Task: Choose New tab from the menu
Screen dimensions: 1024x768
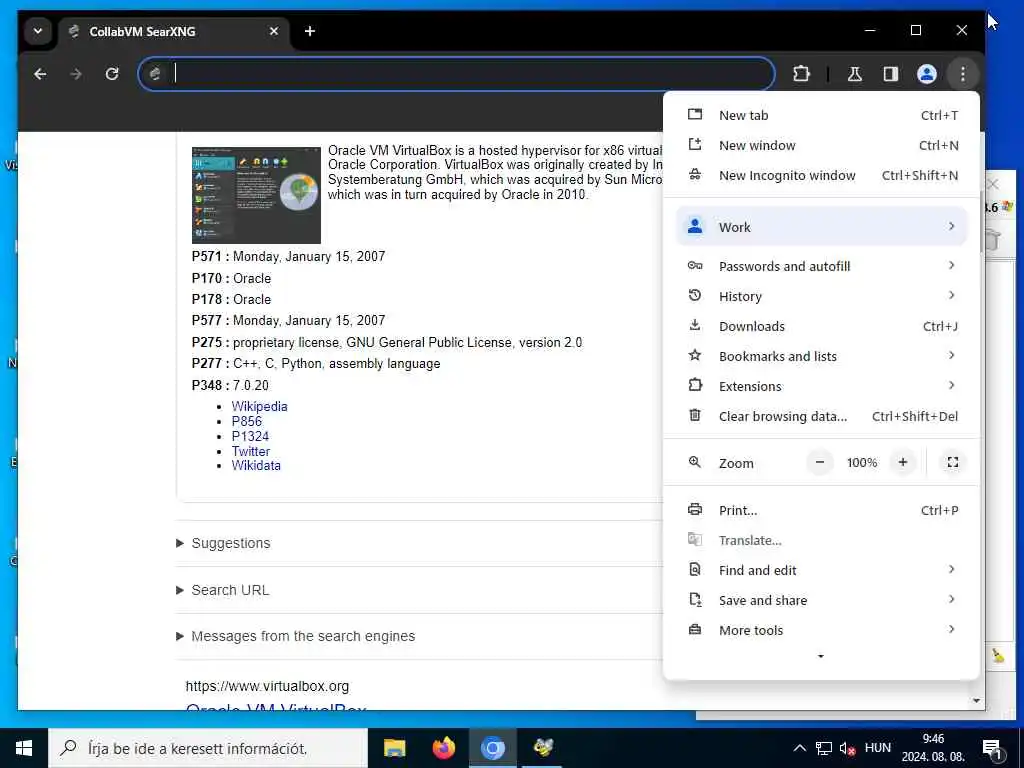Action: point(822,116)
